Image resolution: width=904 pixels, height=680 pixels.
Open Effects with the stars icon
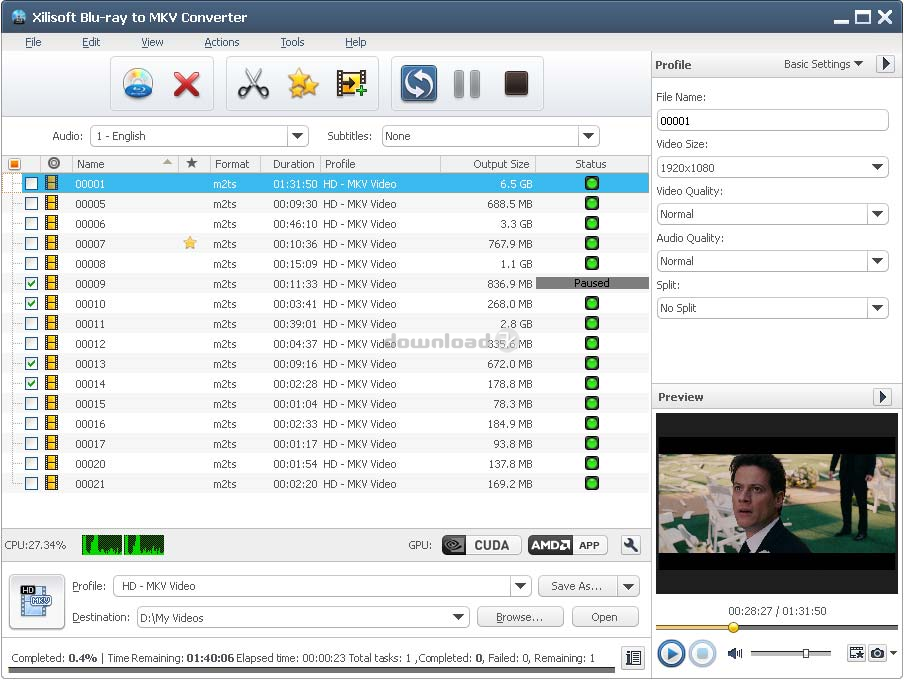click(x=303, y=84)
